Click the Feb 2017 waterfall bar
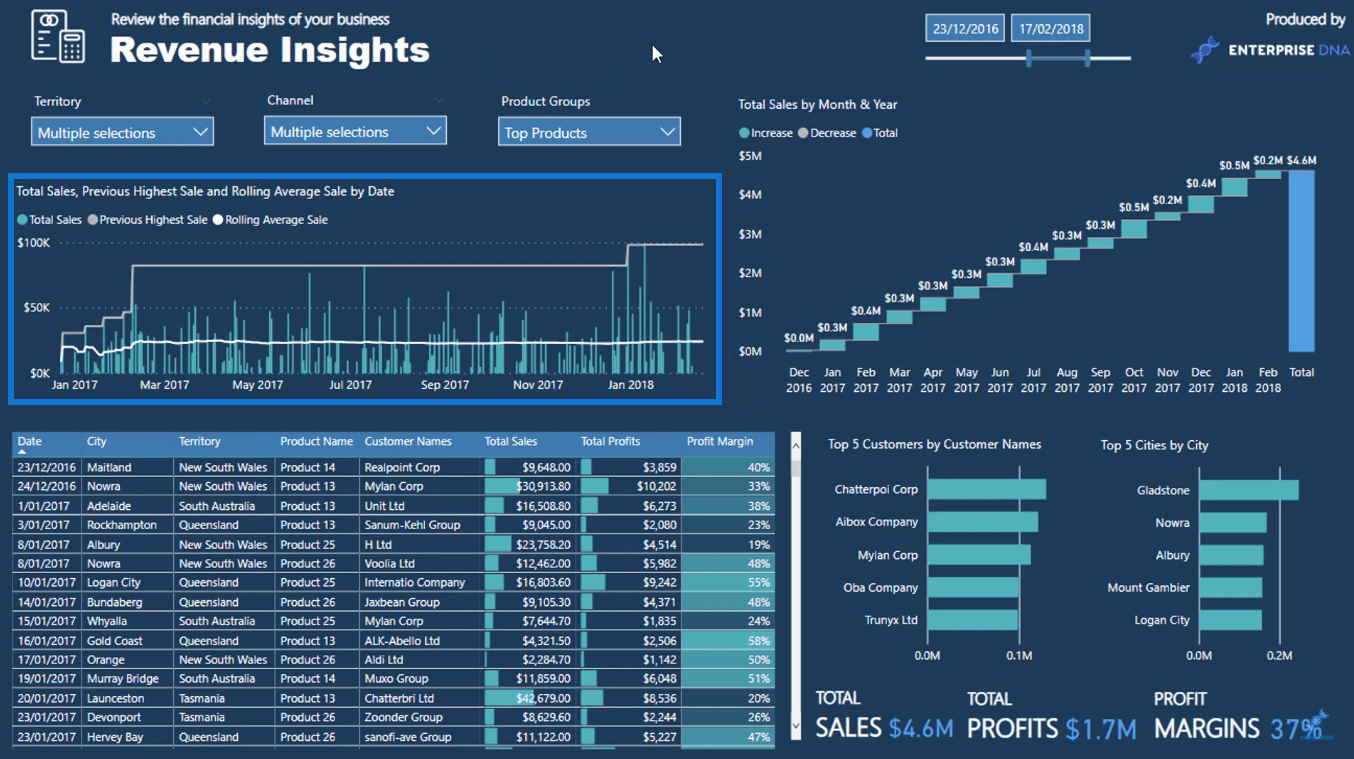The image size is (1354, 759). pyautogui.click(x=866, y=332)
